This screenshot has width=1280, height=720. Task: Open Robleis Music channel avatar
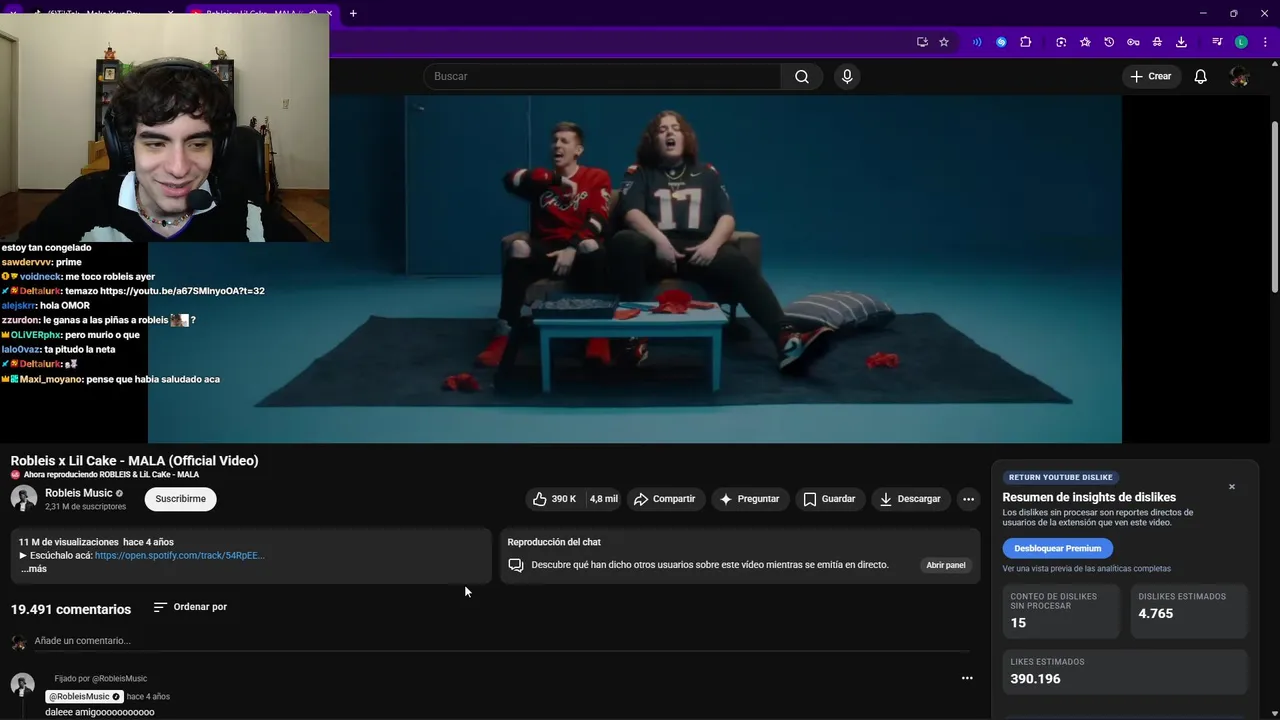pos(24,498)
